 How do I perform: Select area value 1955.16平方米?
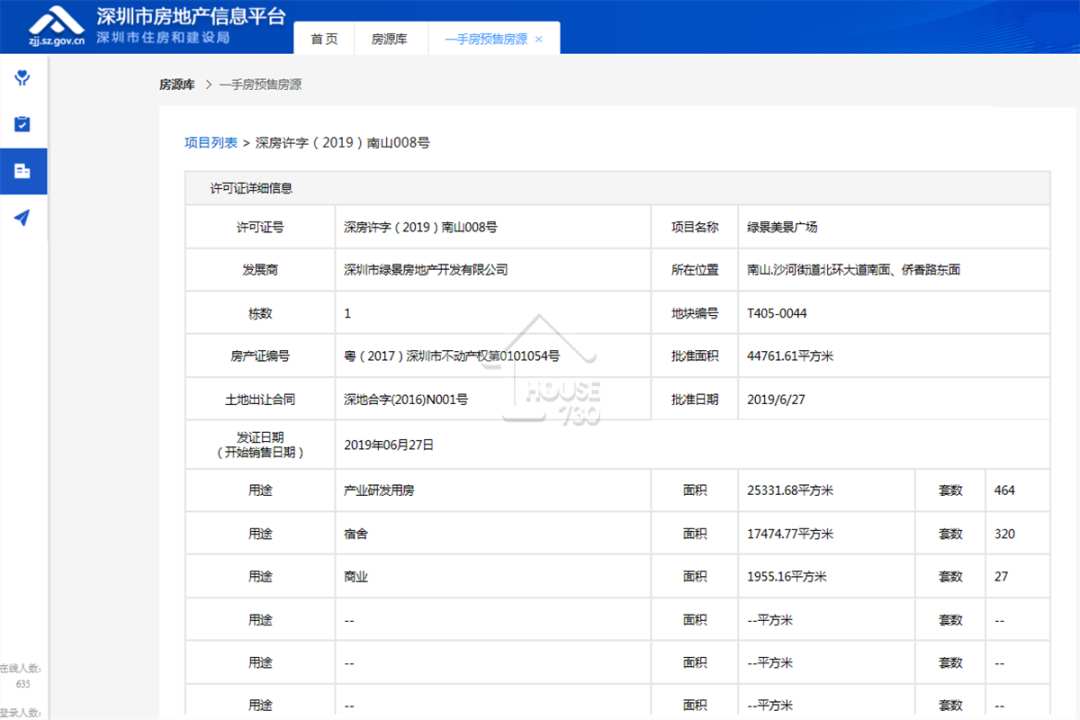click(787, 577)
